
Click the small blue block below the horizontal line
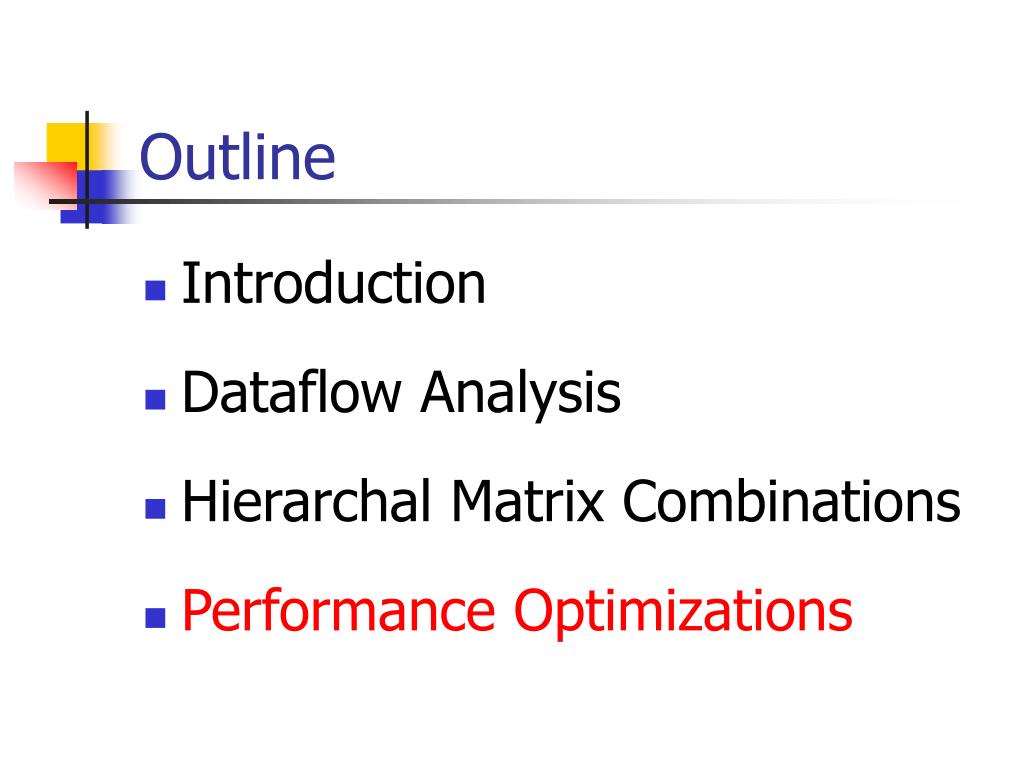[82, 214]
